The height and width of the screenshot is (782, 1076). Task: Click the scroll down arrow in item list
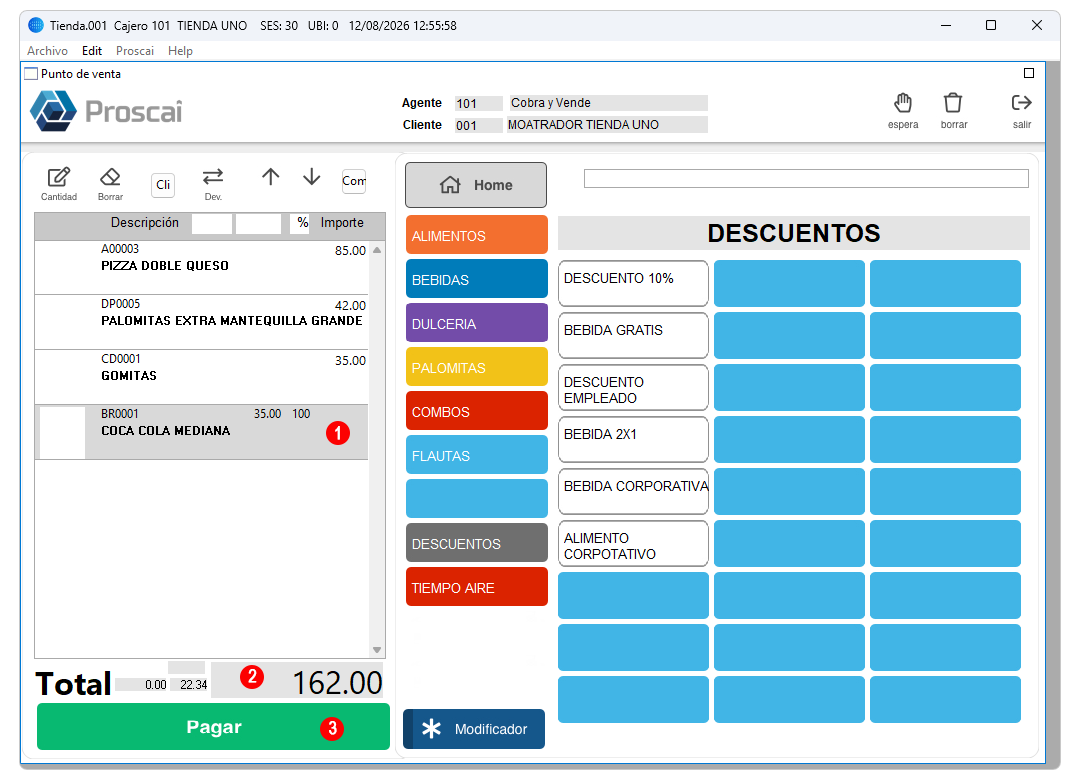(377, 650)
